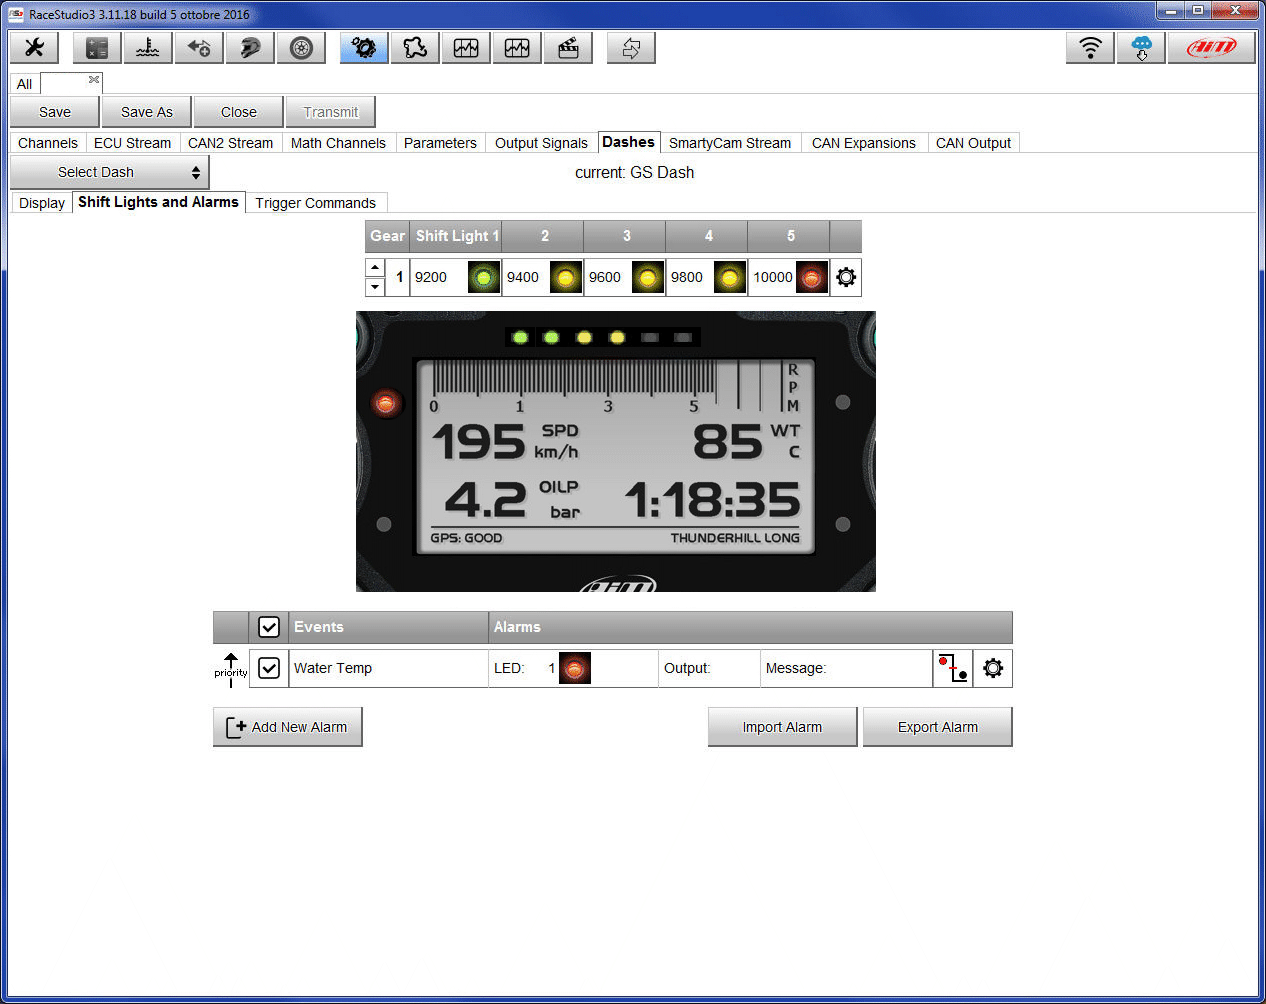1266x1004 pixels.
Task: Toggle the Events header checkbox
Action: [269, 627]
